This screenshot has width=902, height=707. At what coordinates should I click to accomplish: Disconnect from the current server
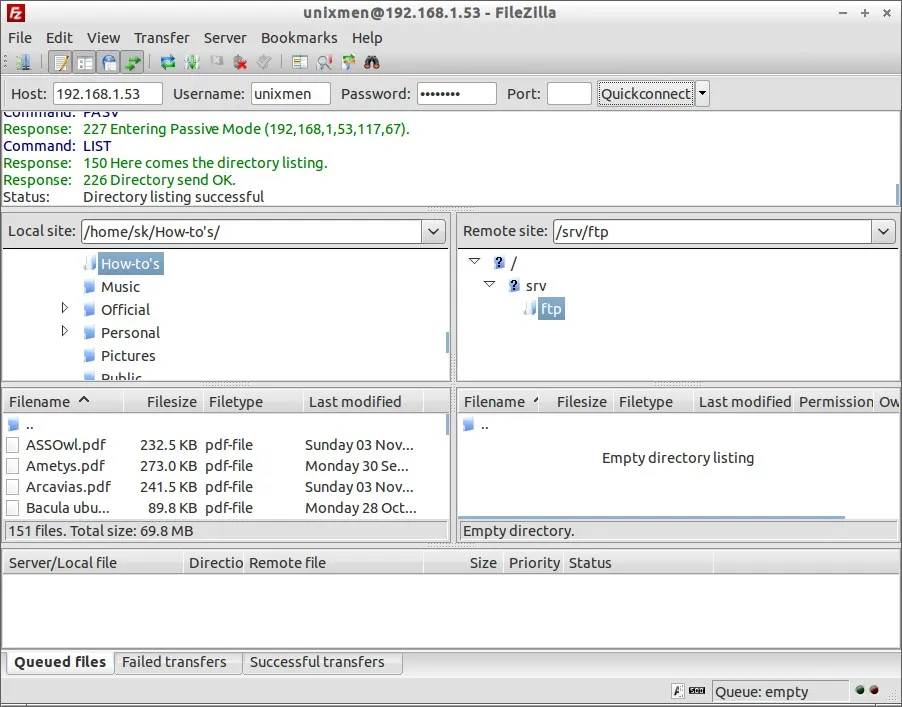pyautogui.click(x=240, y=62)
